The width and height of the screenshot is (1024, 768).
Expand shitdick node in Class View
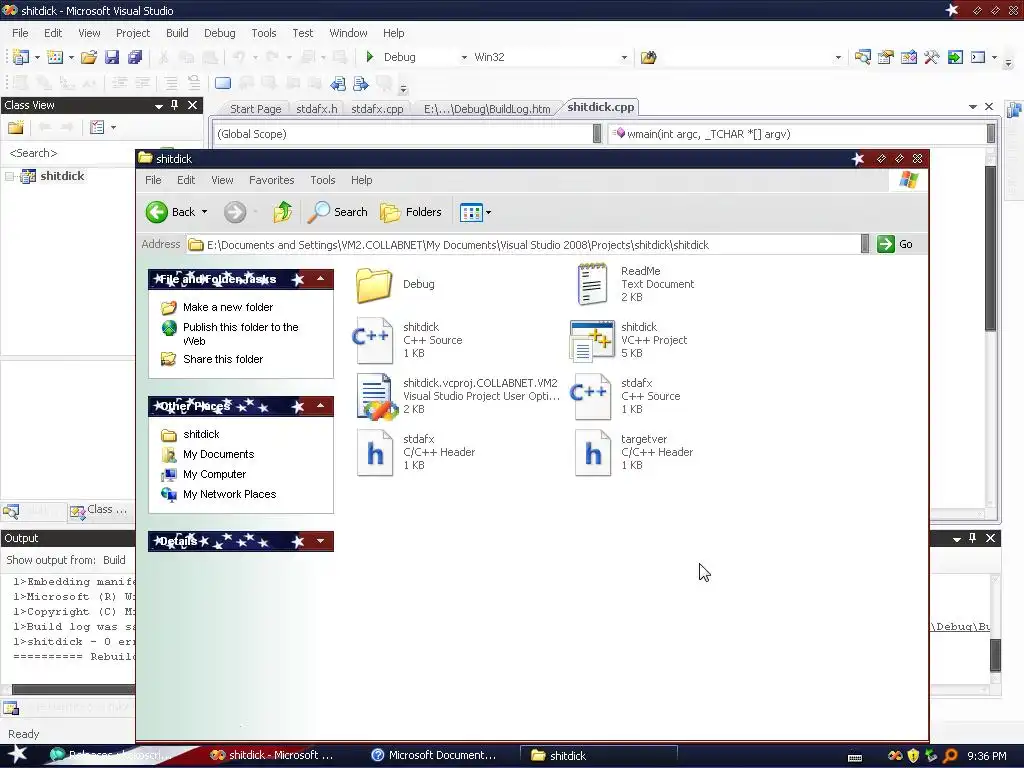pos(10,176)
